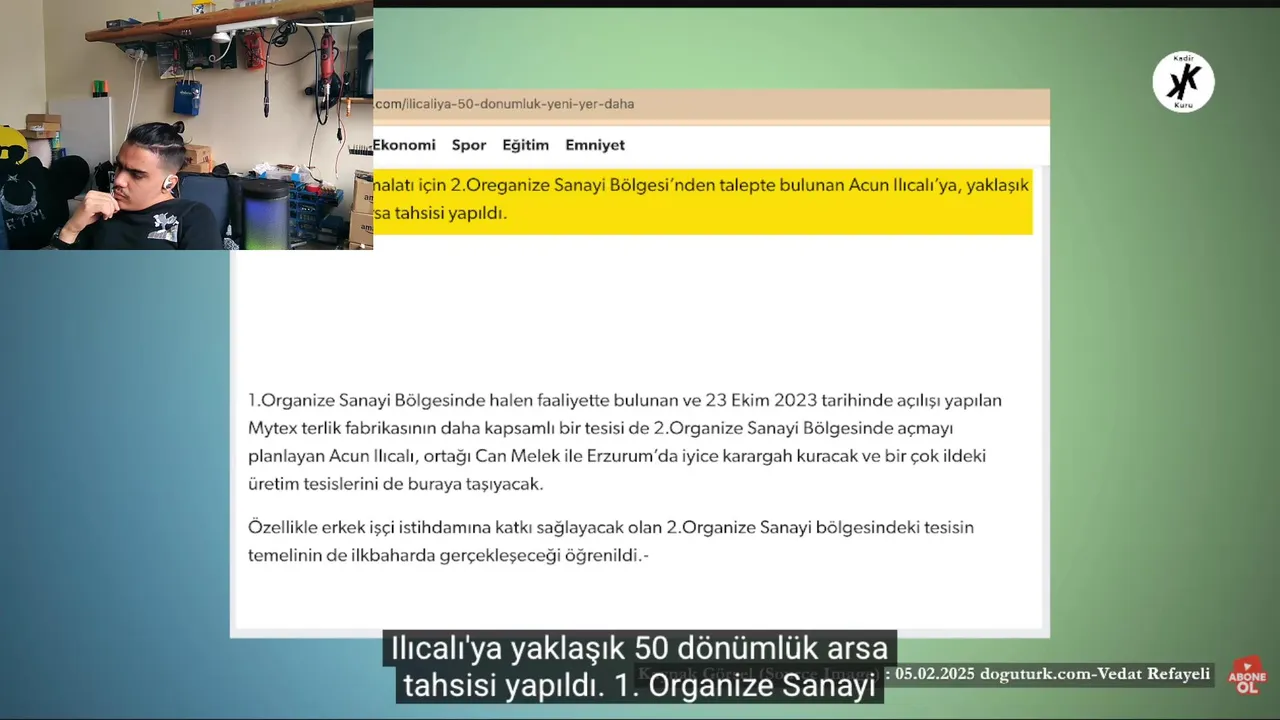The image size is (1280, 720).
Task: Click the paragraph starting 'Özellikle erkek işçi istihdamına'
Action: pyautogui.click(x=611, y=541)
